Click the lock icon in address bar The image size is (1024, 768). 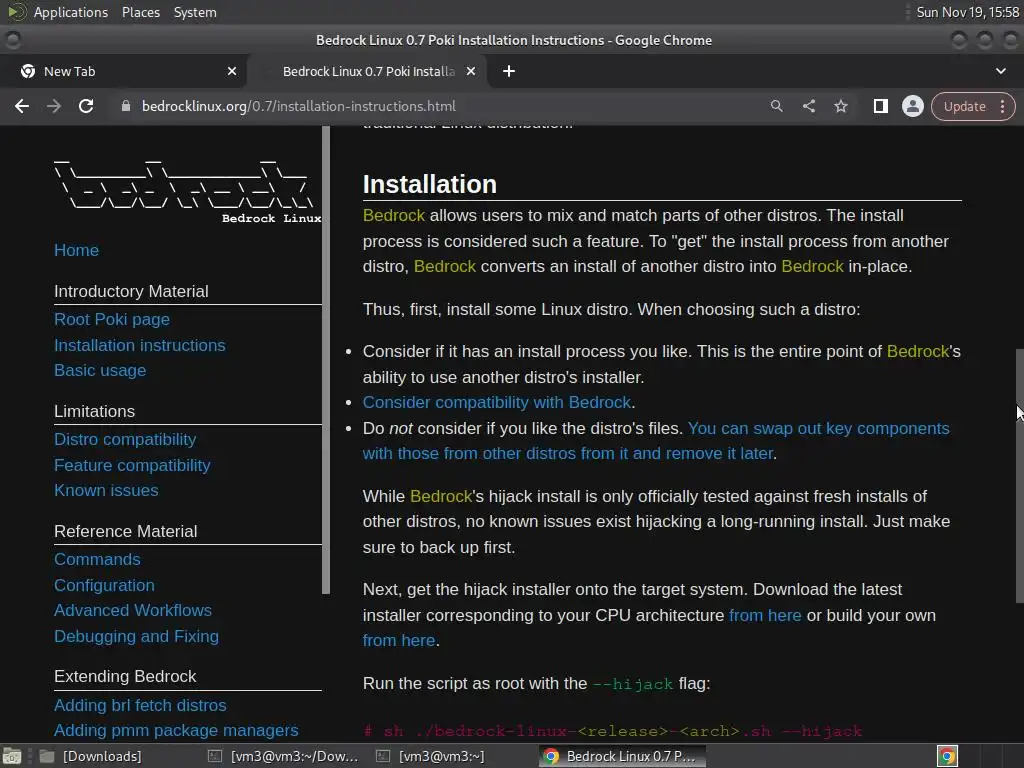pyautogui.click(x=126, y=106)
